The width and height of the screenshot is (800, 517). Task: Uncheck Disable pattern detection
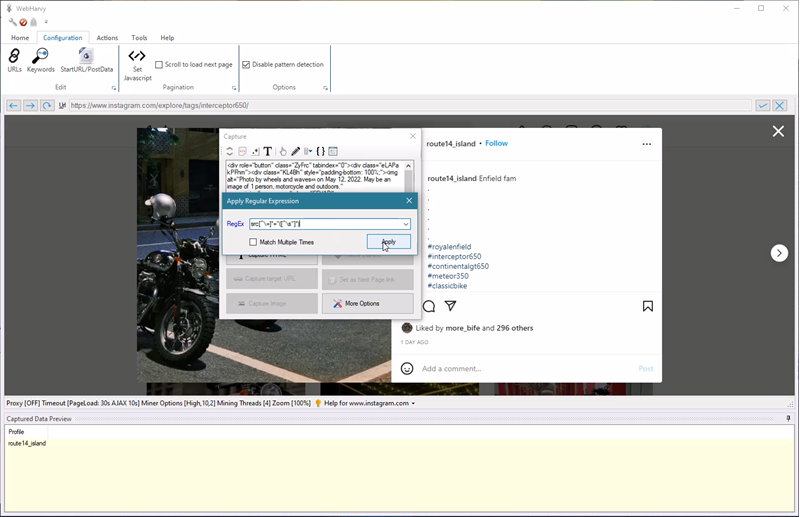click(246, 65)
